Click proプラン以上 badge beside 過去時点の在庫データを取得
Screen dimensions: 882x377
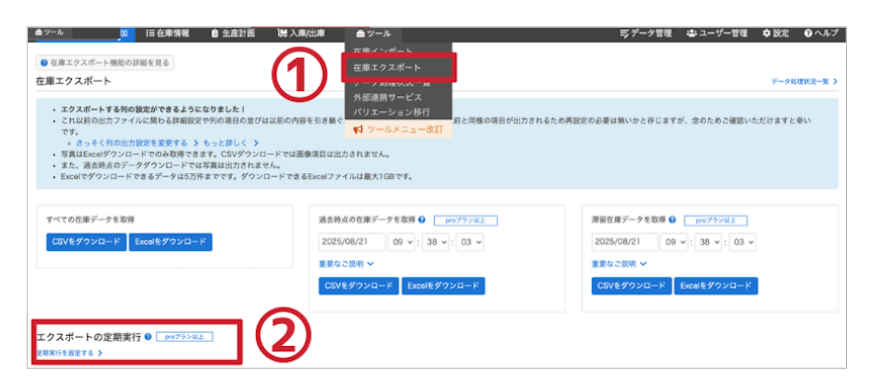point(466,221)
